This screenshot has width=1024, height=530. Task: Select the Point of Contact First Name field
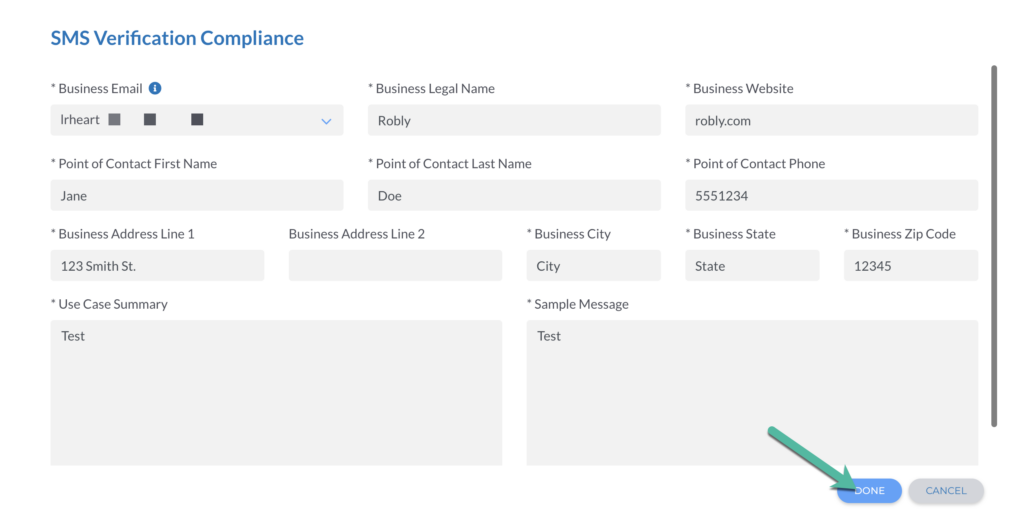point(196,195)
